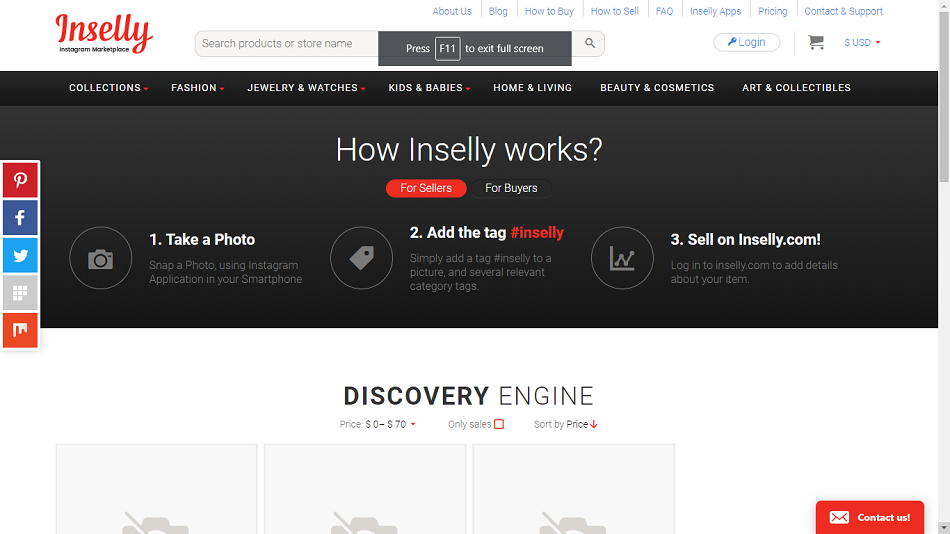Screen dimensions: 950x534
Task: Open Contact & Support link
Action: click(x=843, y=11)
